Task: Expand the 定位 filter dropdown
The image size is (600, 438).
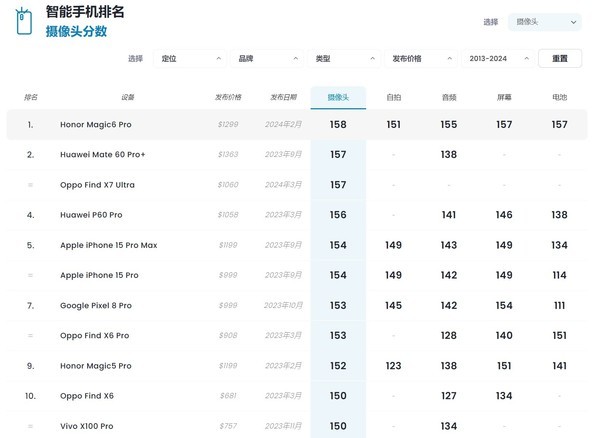Action: (190, 59)
